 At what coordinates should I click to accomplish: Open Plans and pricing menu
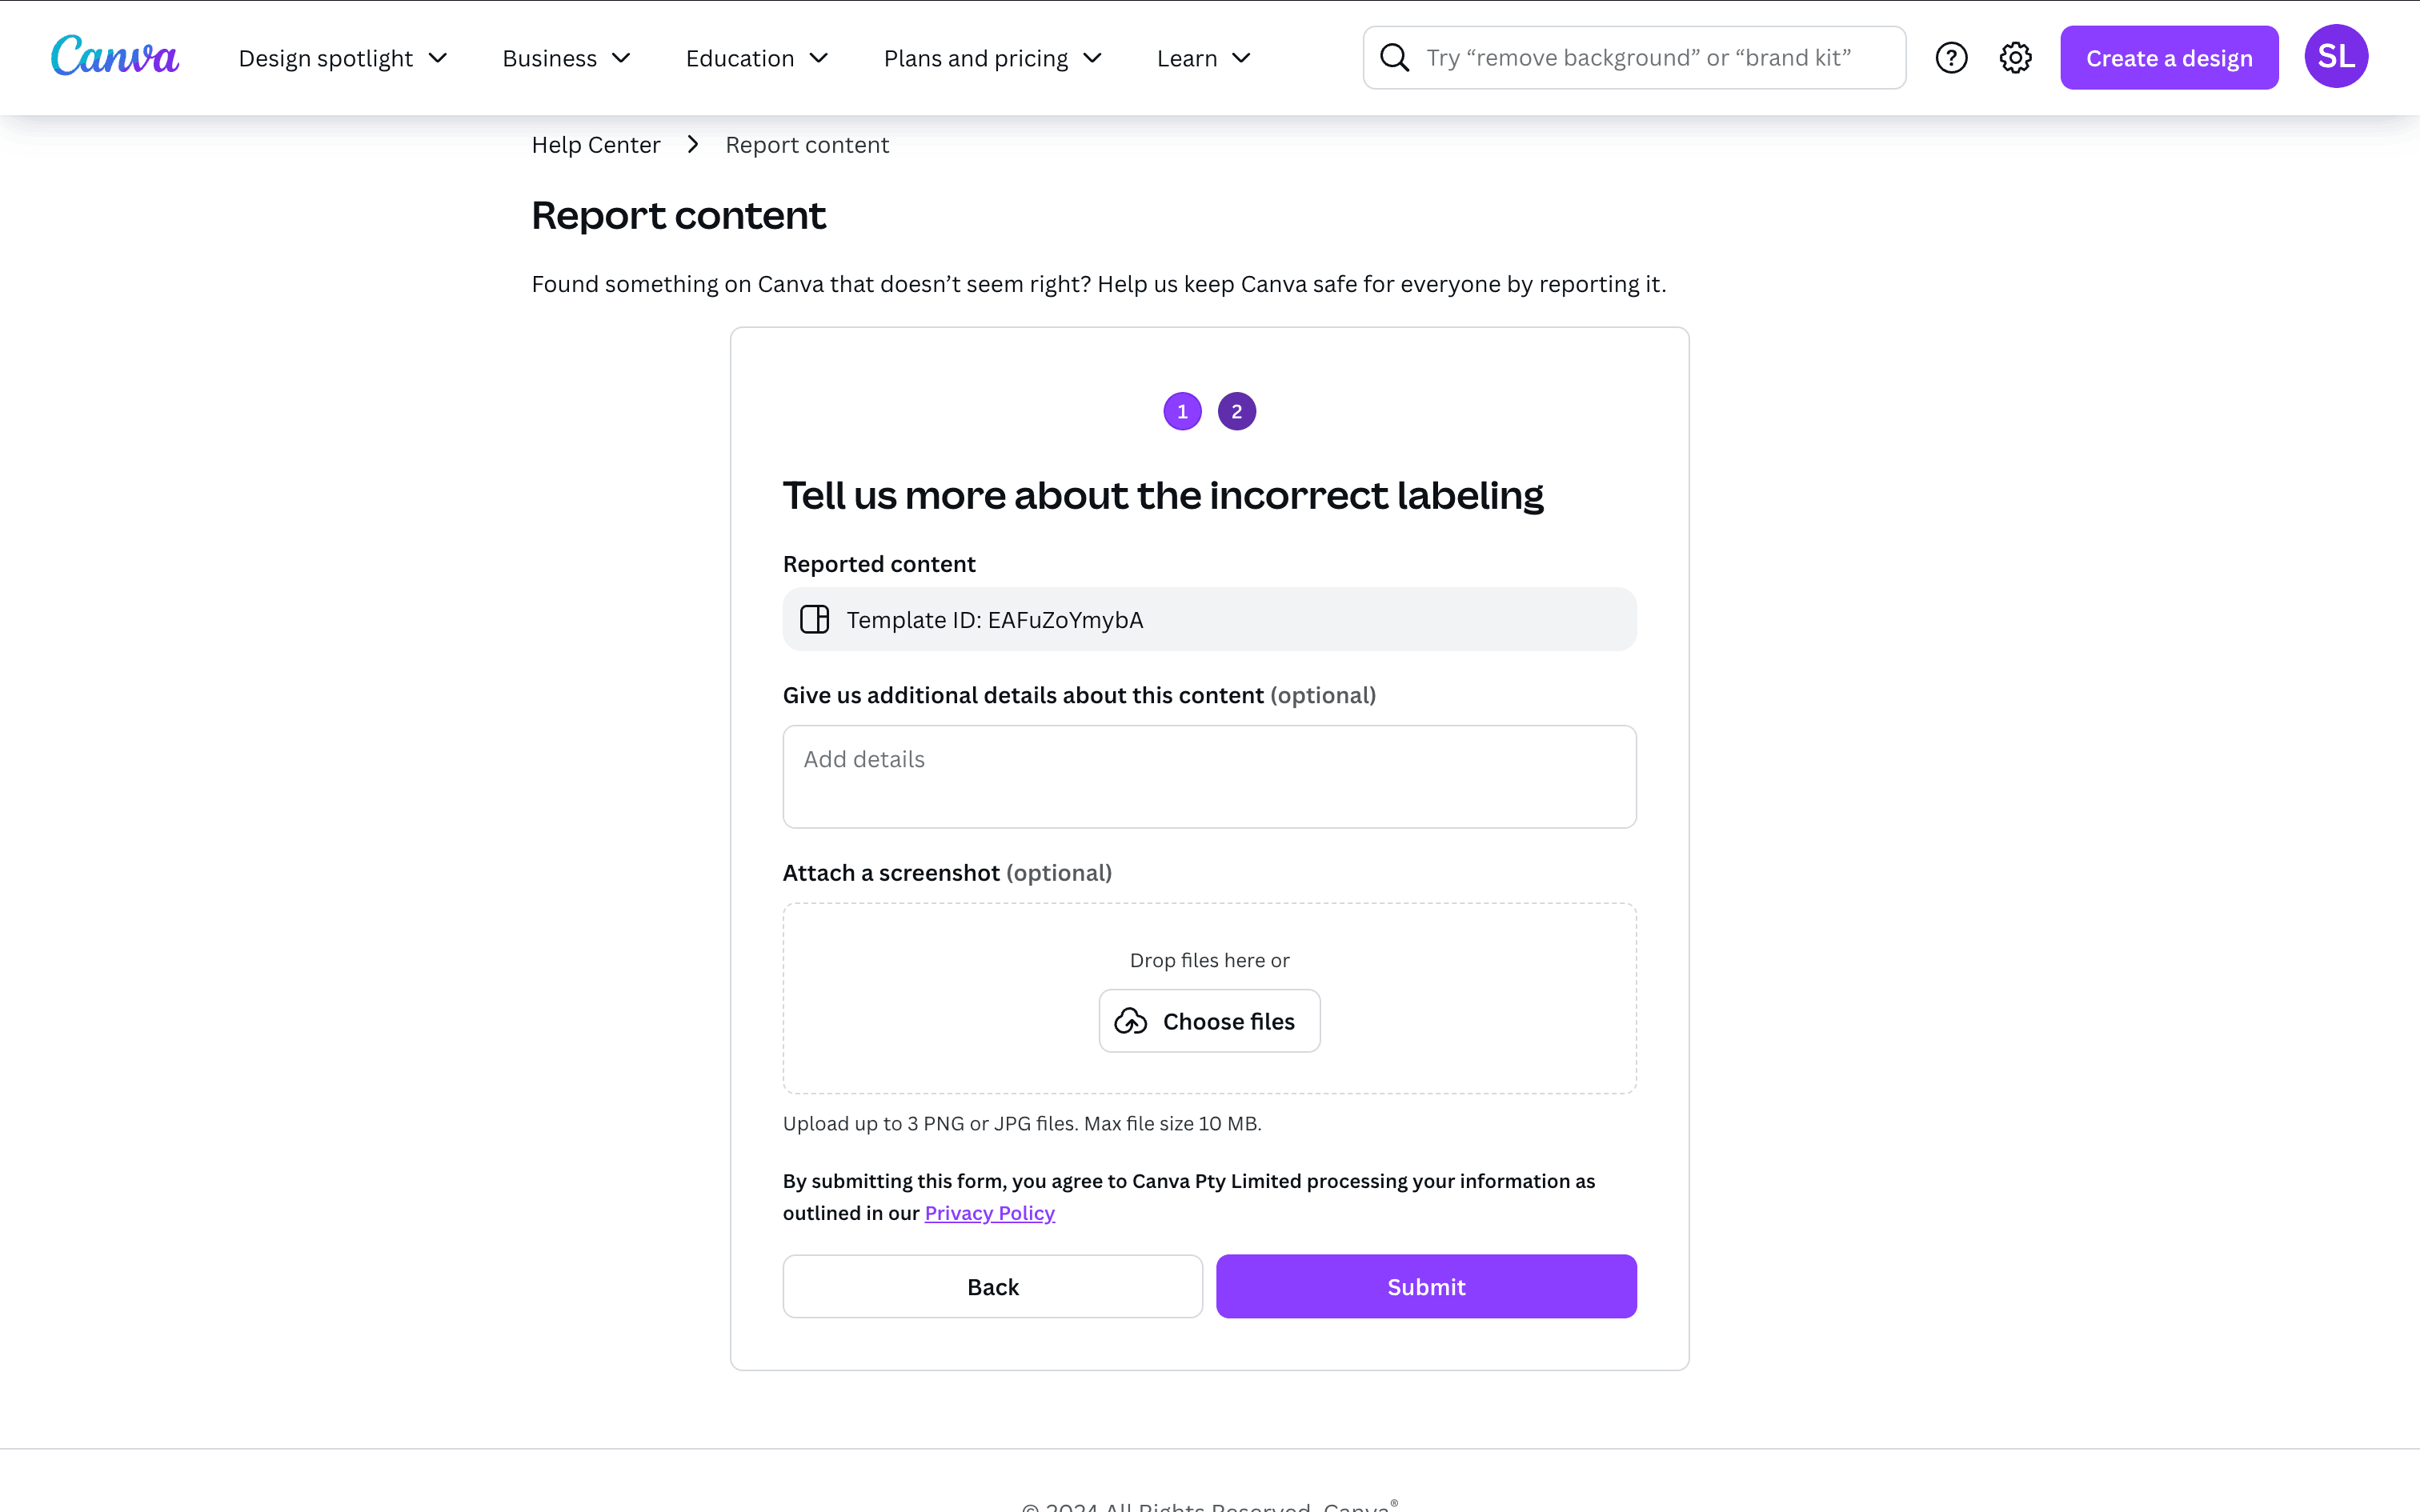point(992,58)
